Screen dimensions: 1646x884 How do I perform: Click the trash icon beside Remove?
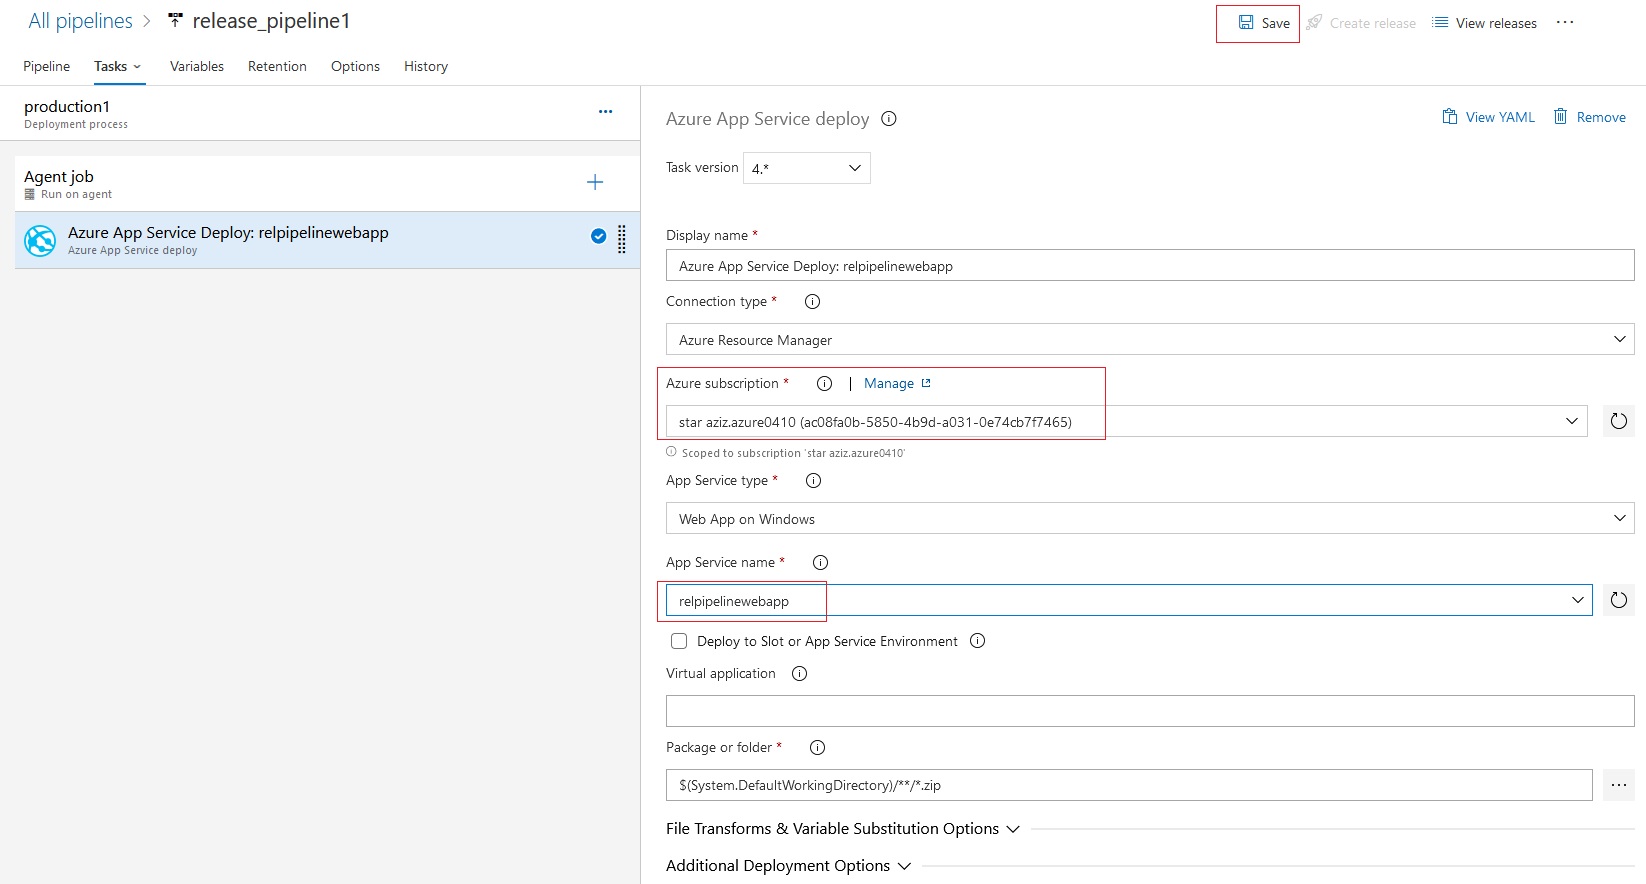click(1560, 117)
